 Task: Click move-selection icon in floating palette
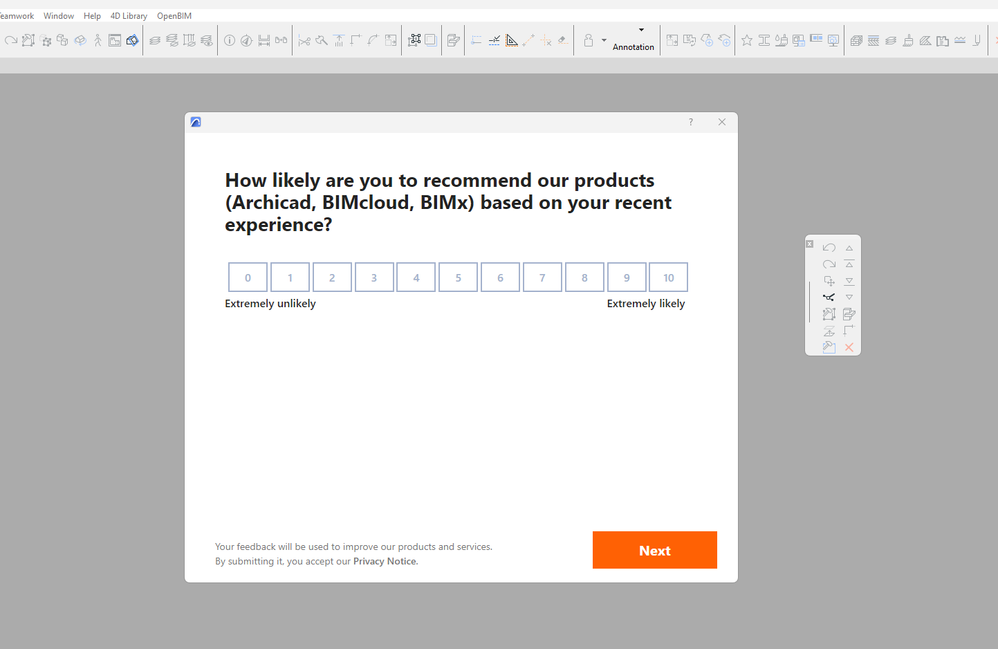point(829,281)
